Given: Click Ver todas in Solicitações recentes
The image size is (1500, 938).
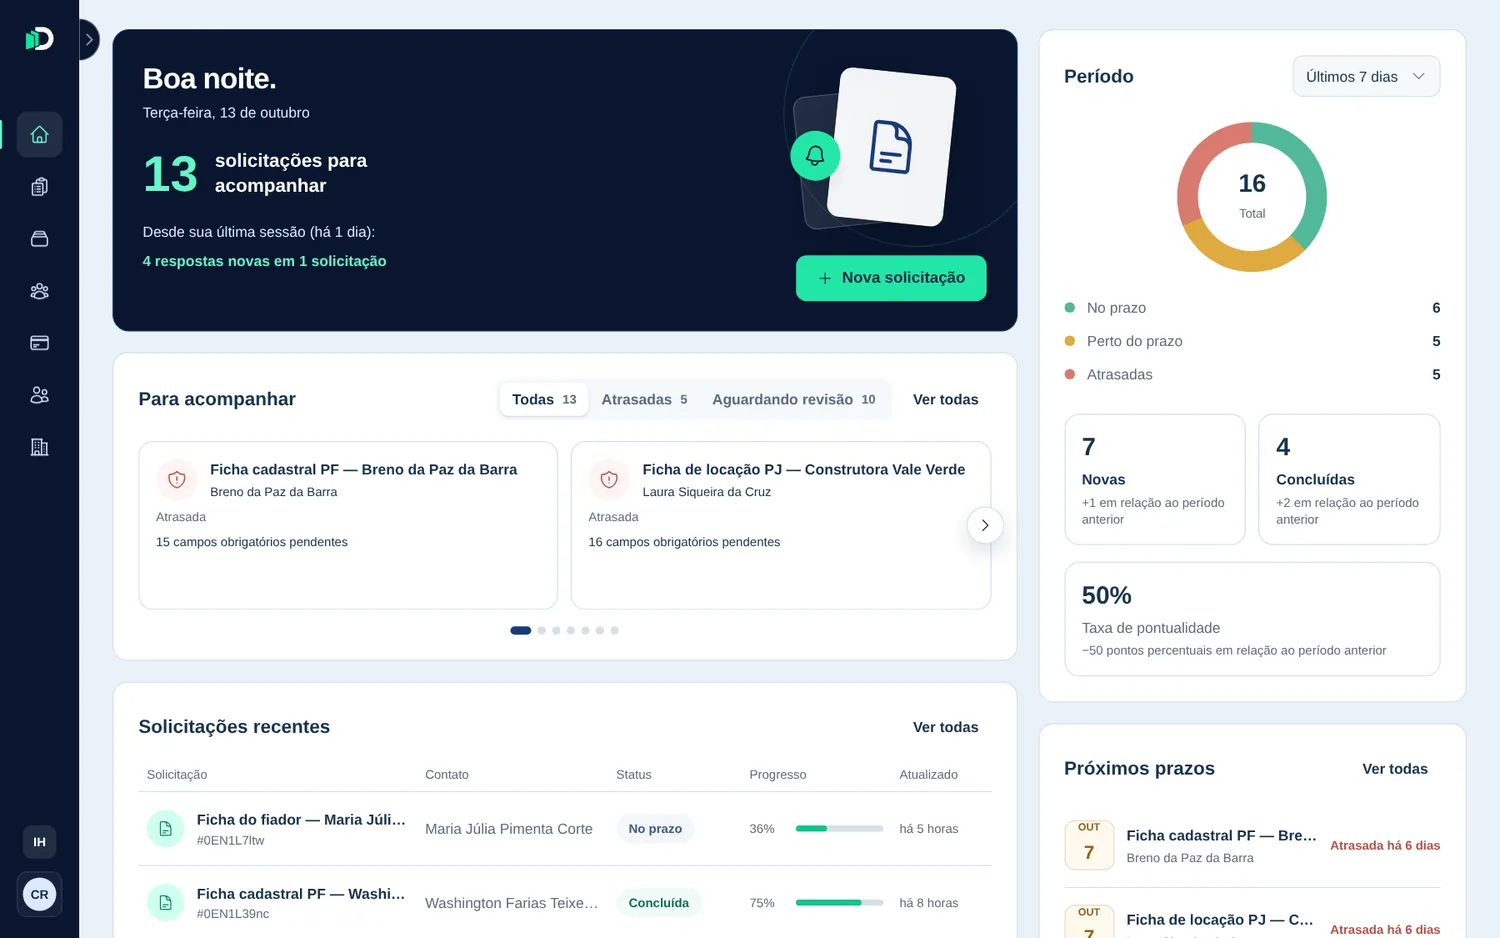Looking at the screenshot, I should (x=946, y=727).
